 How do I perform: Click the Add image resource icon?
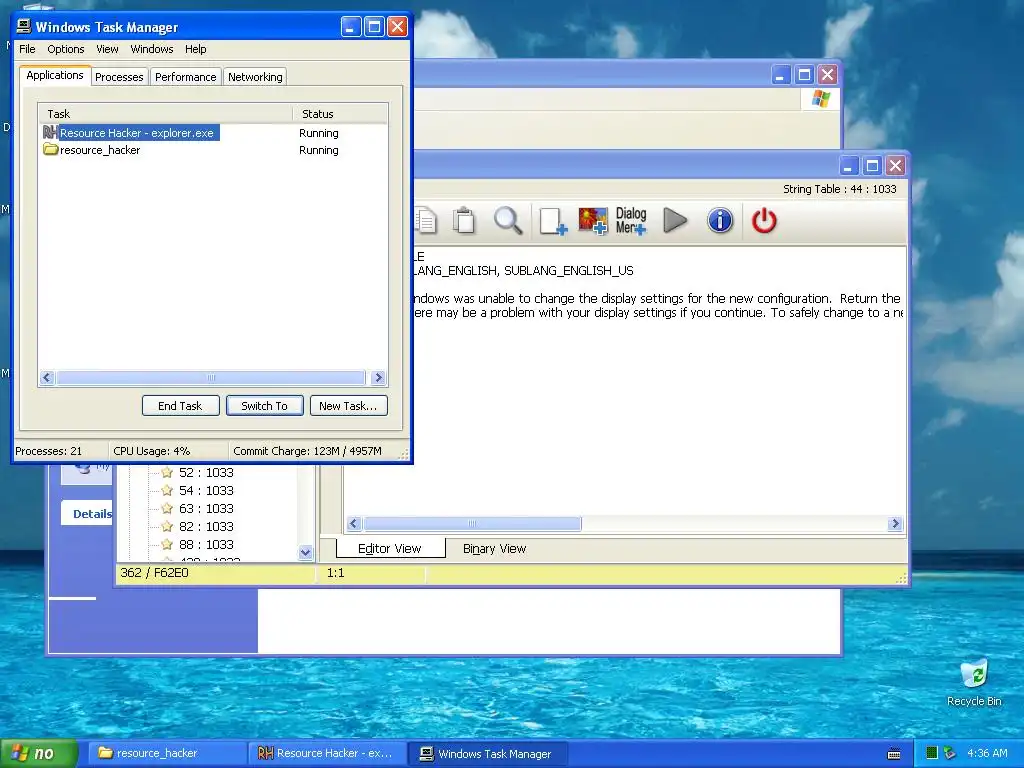point(592,221)
